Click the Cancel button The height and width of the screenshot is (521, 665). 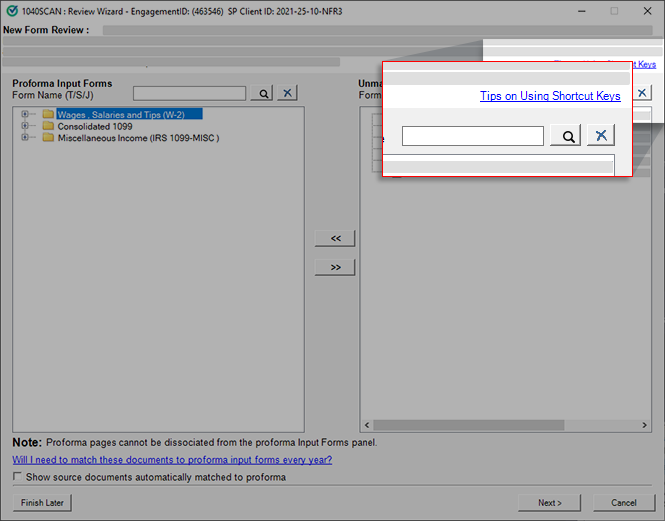[x=623, y=503]
